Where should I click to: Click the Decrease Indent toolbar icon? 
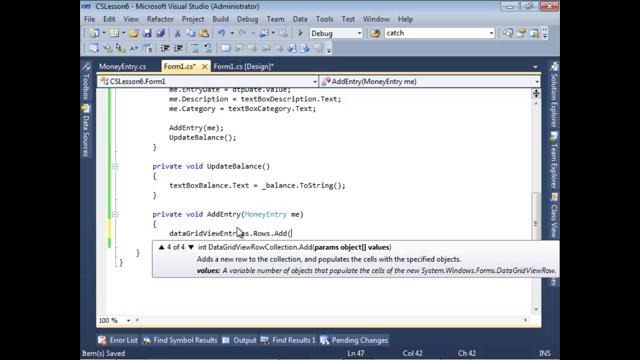point(165,49)
